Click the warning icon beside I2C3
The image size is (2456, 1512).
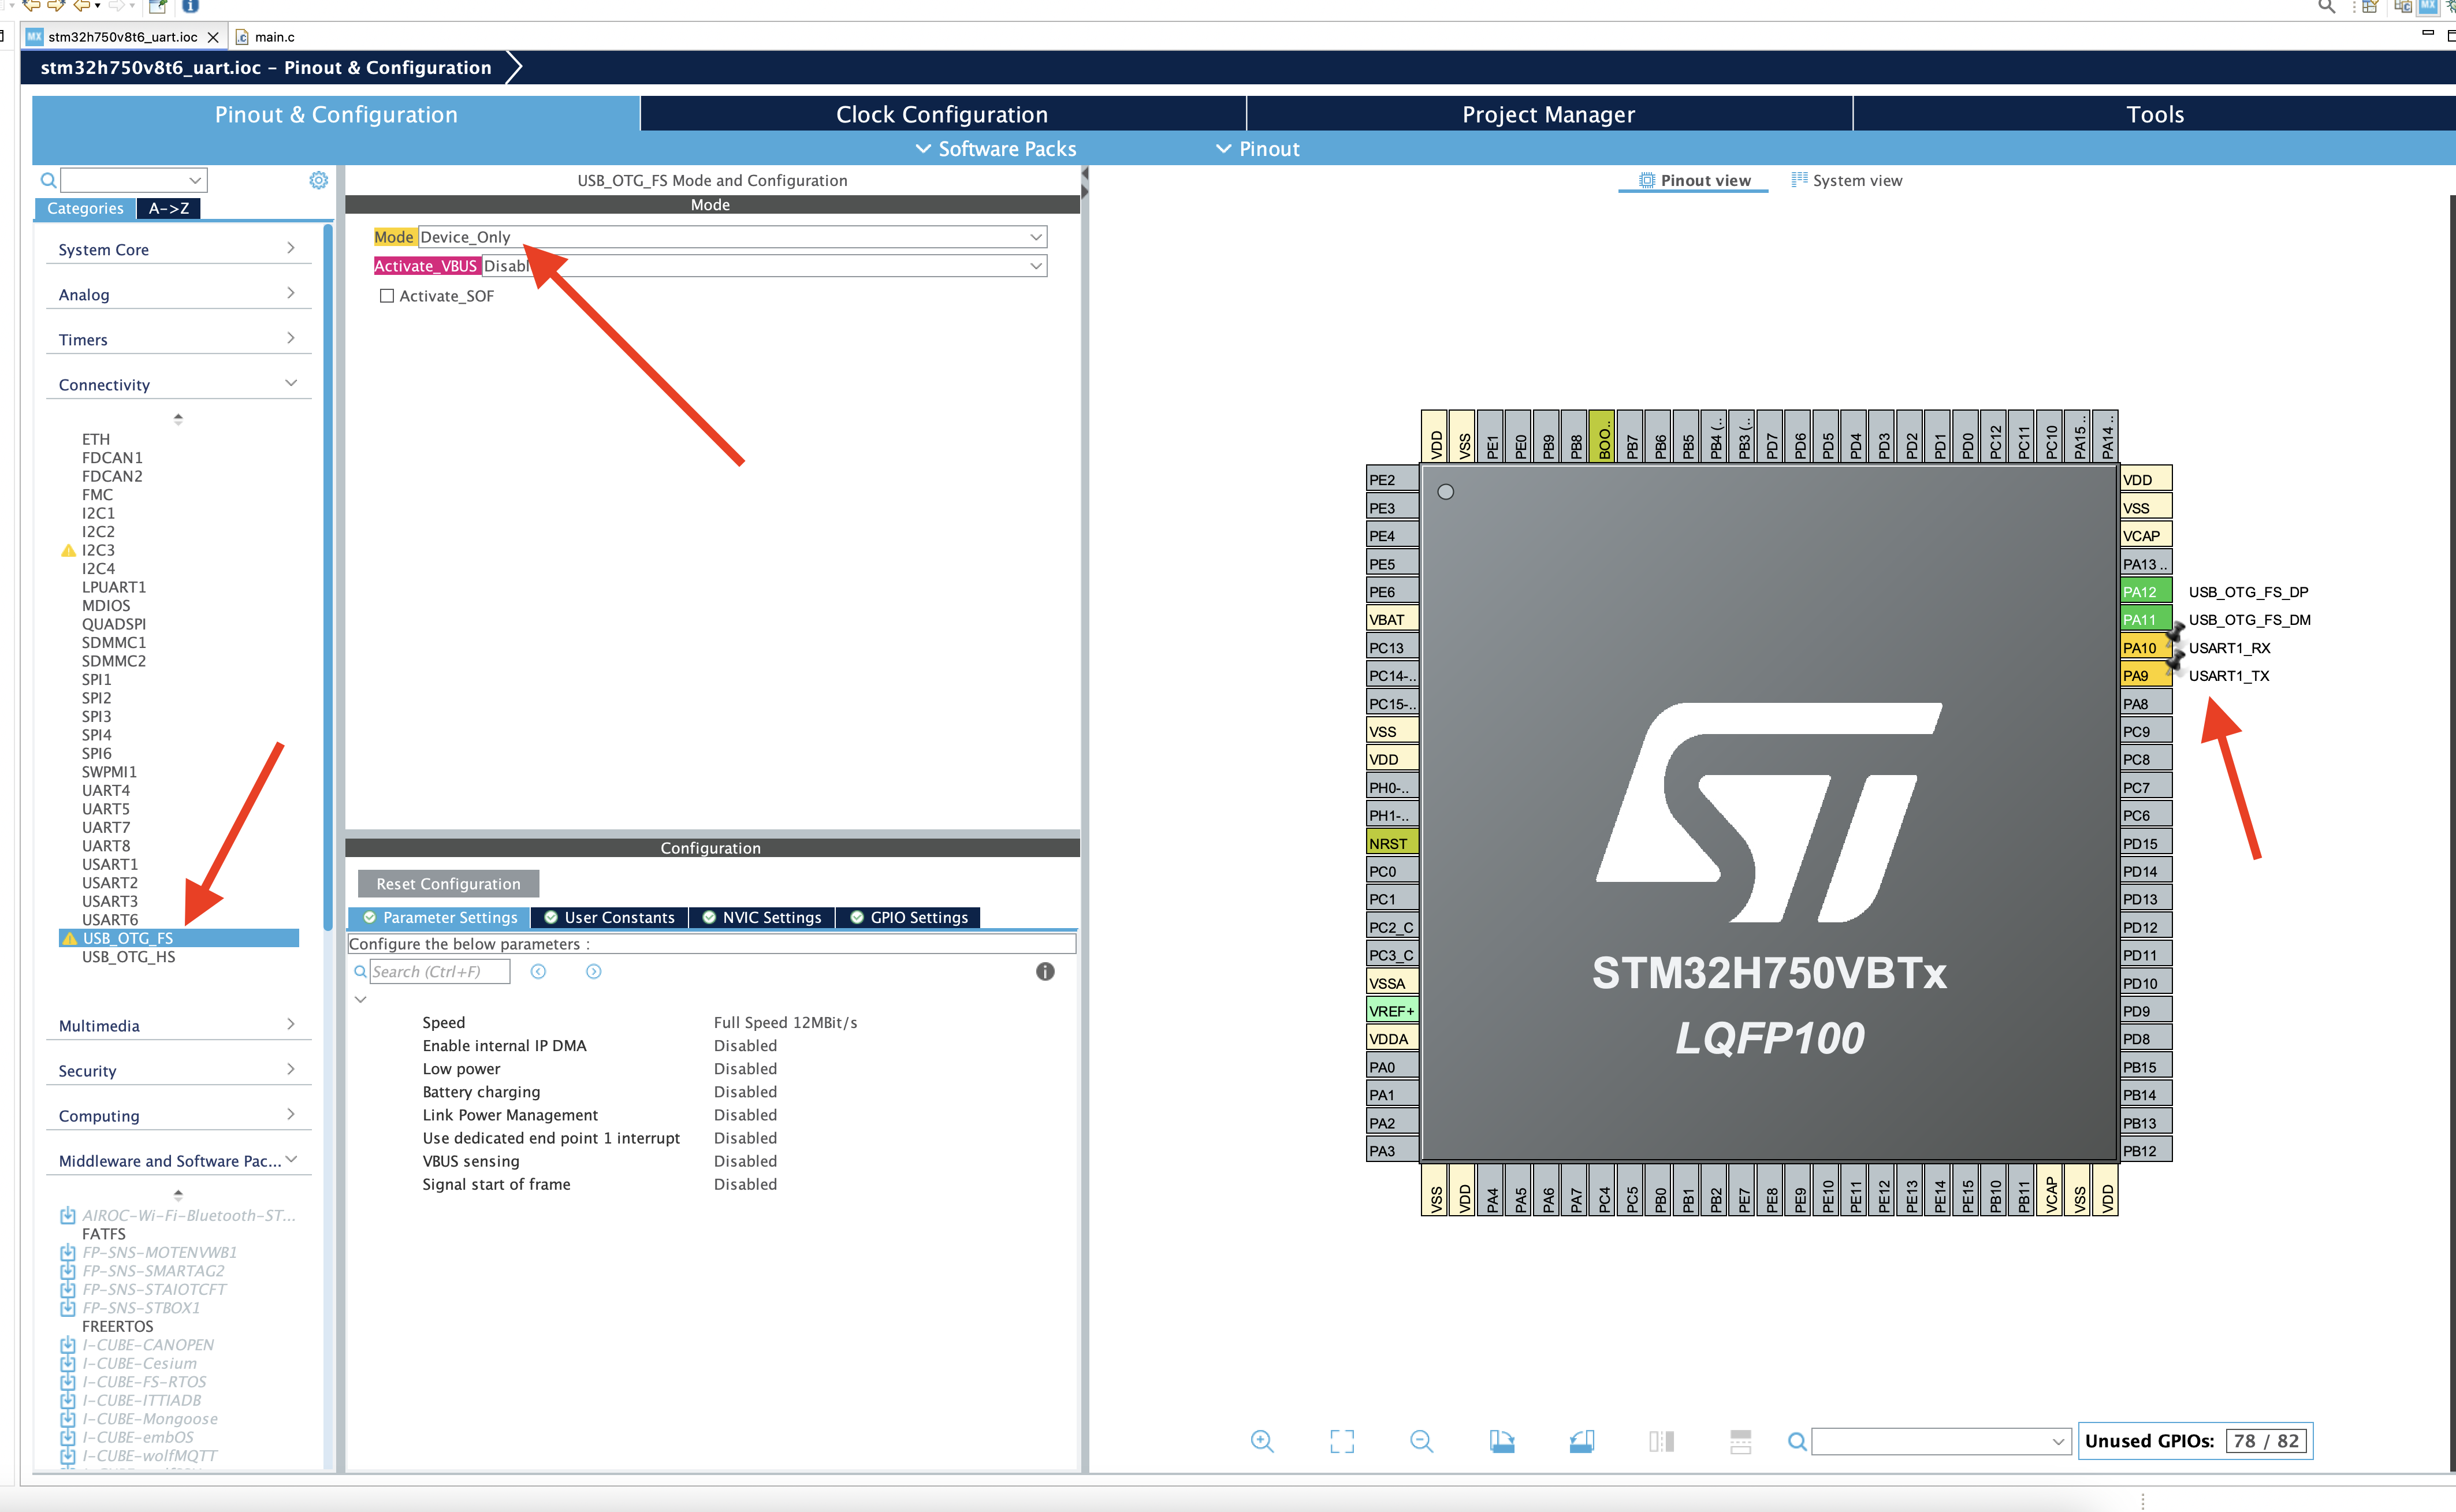(68, 550)
